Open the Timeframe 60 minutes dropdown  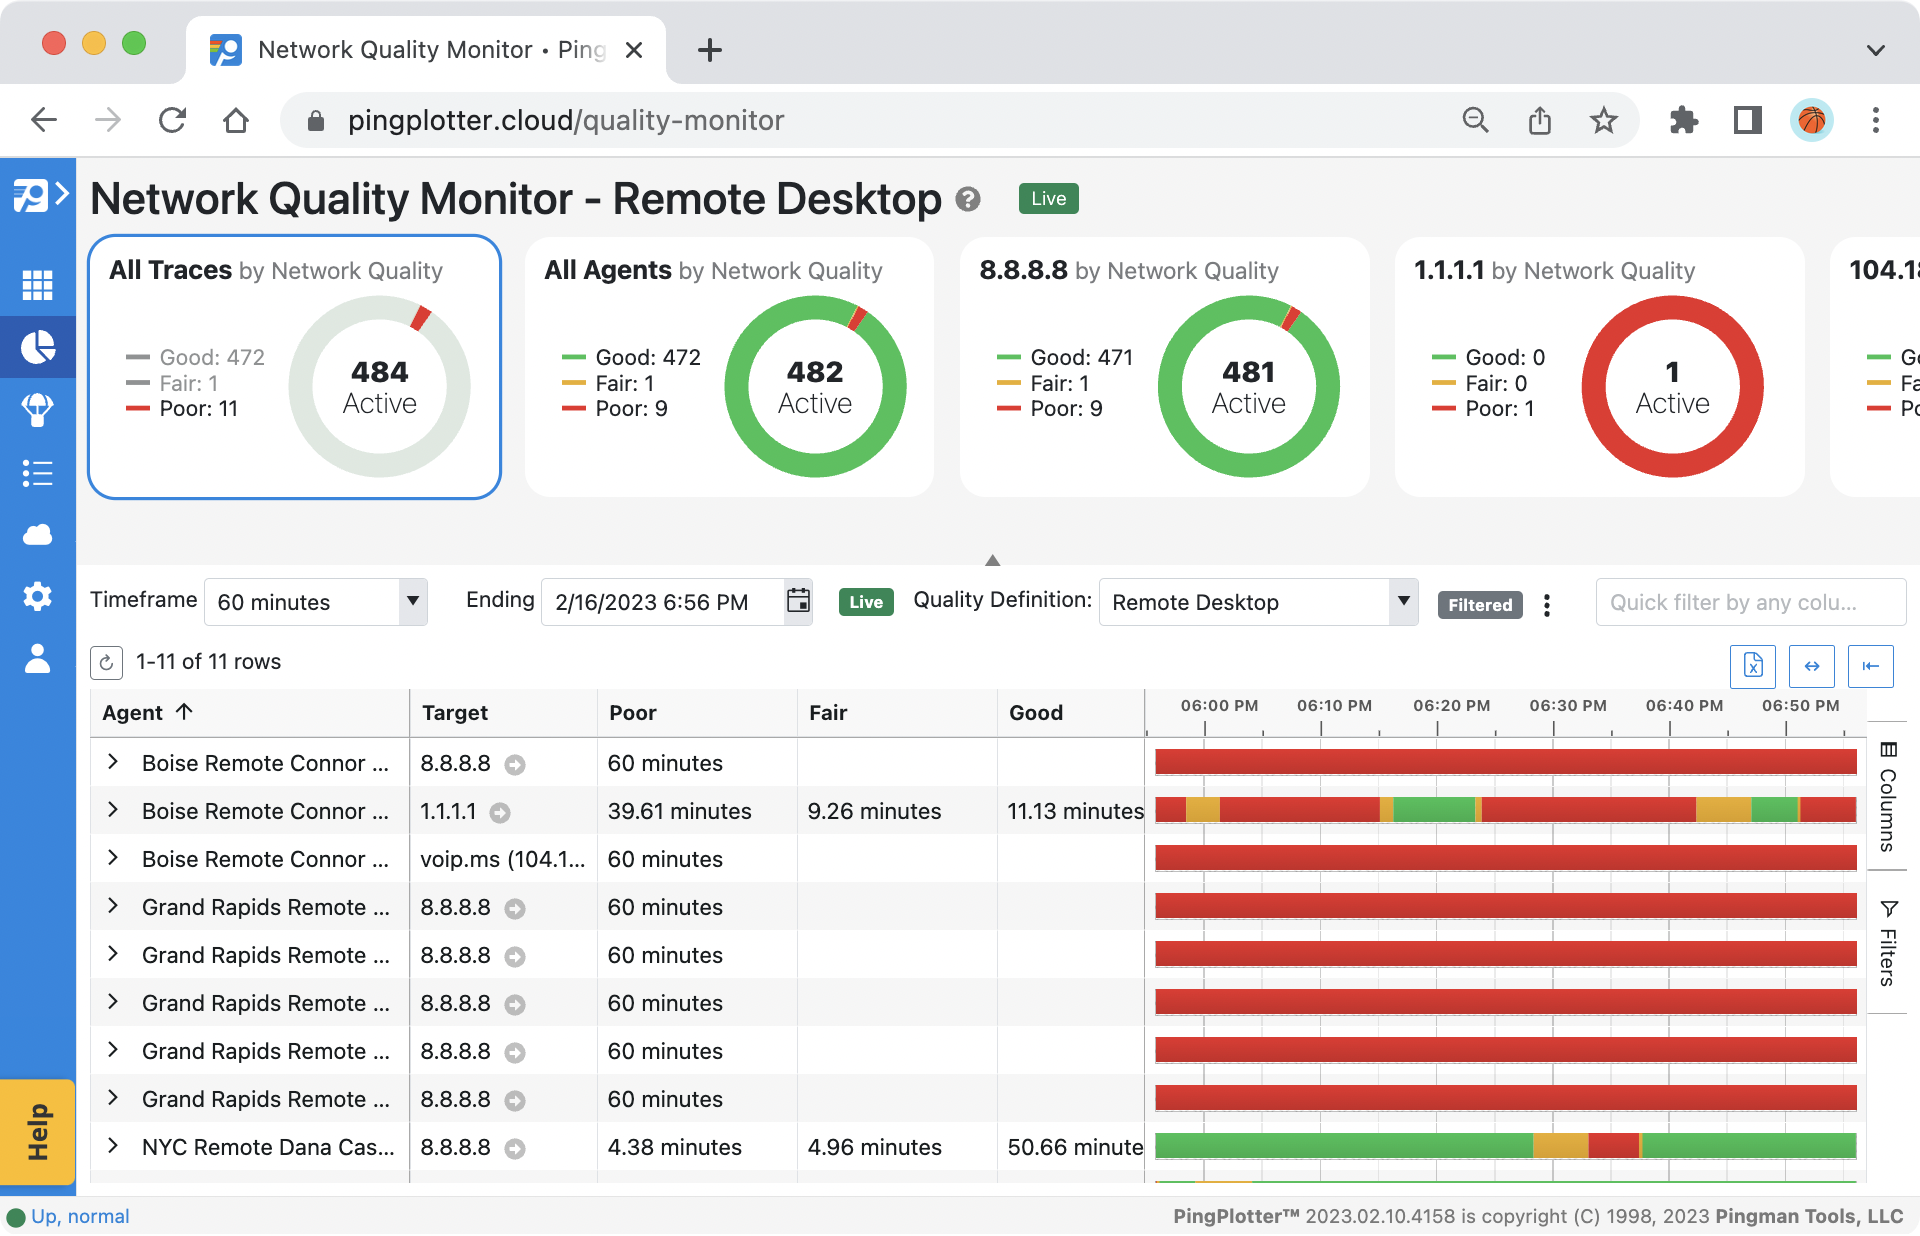pos(315,602)
